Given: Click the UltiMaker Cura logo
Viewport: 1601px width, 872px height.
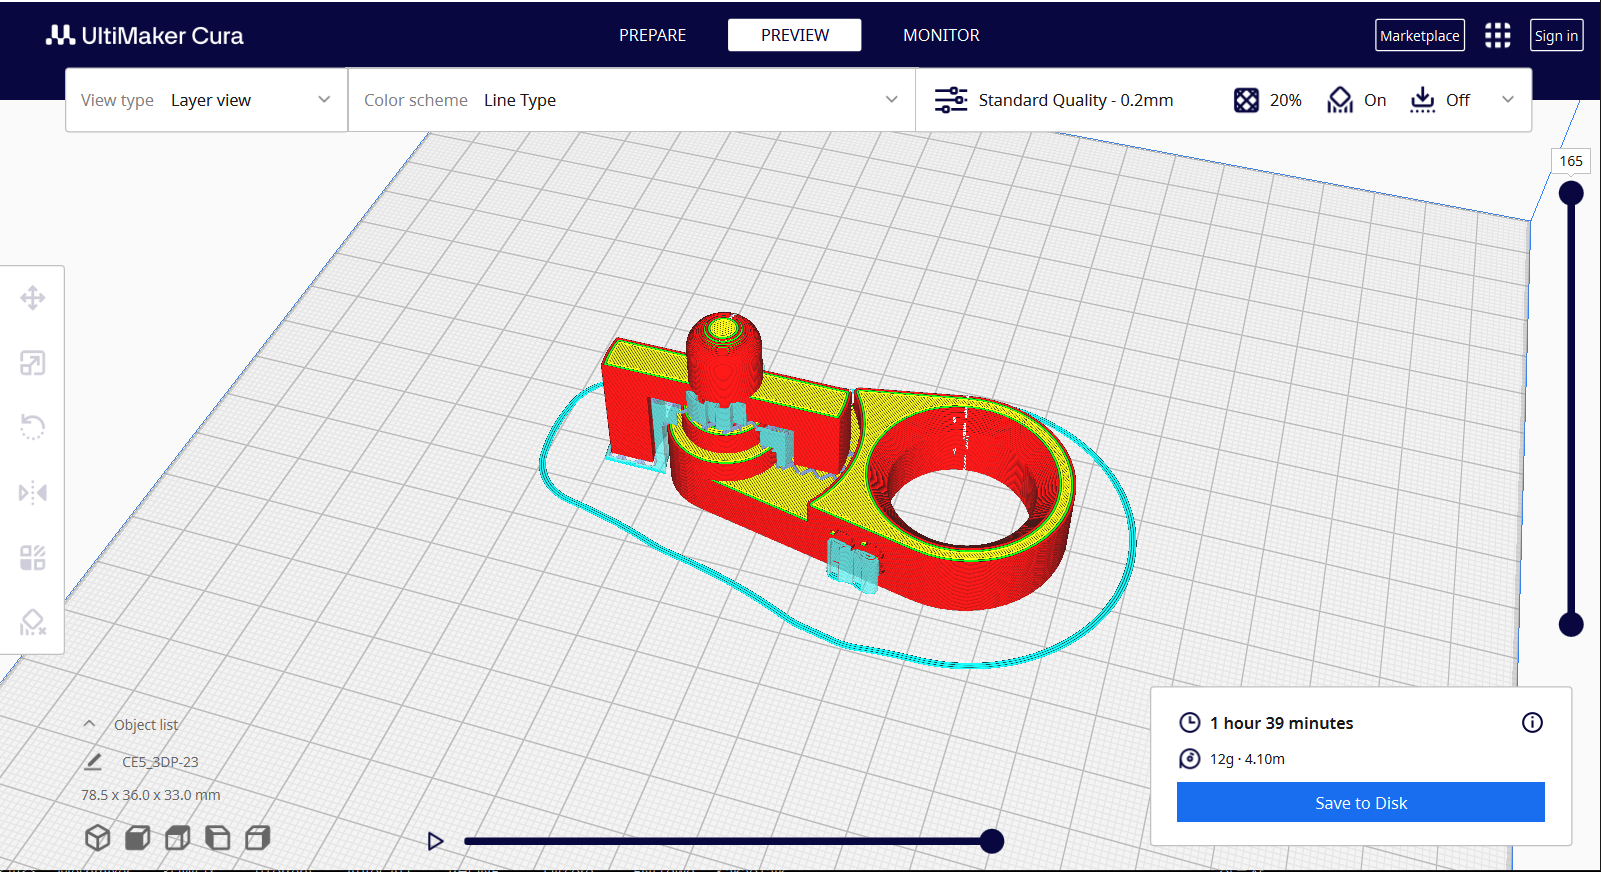Looking at the screenshot, I should [145, 36].
